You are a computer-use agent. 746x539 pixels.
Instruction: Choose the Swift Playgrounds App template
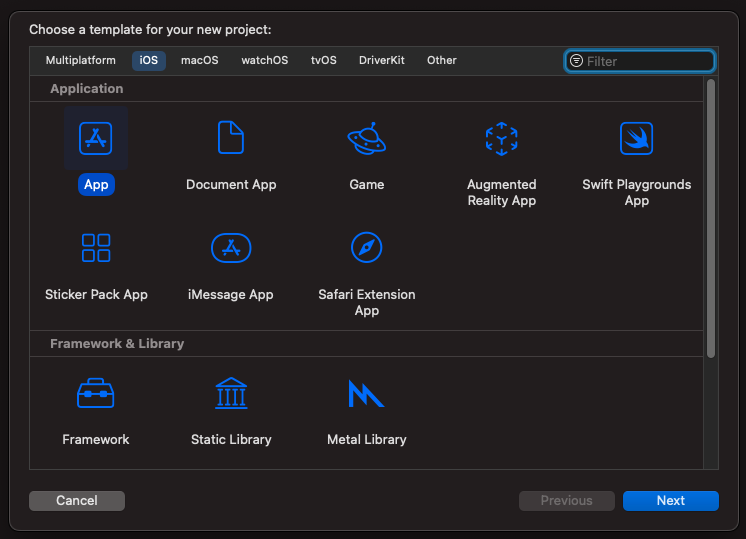tap(636, 138)
